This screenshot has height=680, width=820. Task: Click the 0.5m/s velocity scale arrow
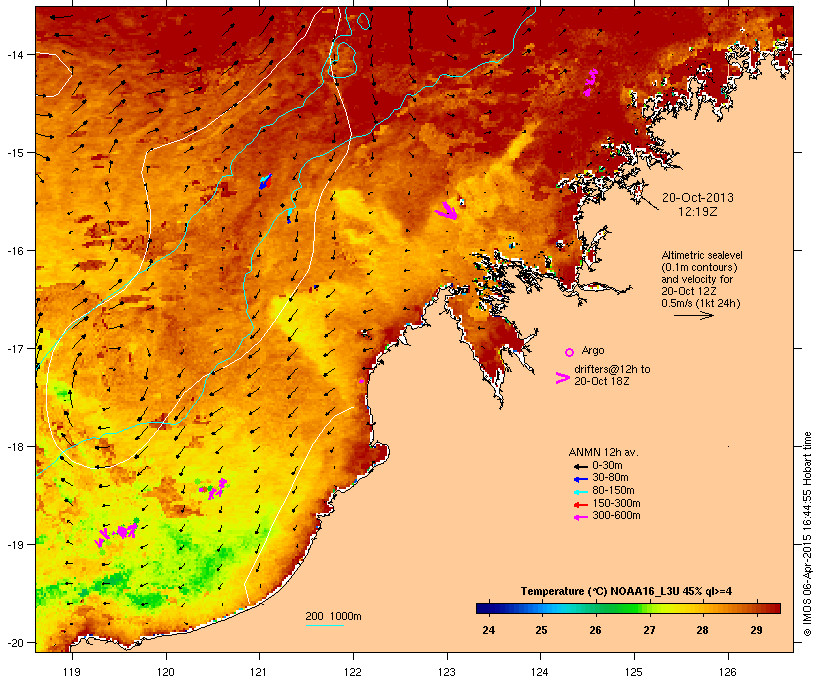(x=693, y=315)
